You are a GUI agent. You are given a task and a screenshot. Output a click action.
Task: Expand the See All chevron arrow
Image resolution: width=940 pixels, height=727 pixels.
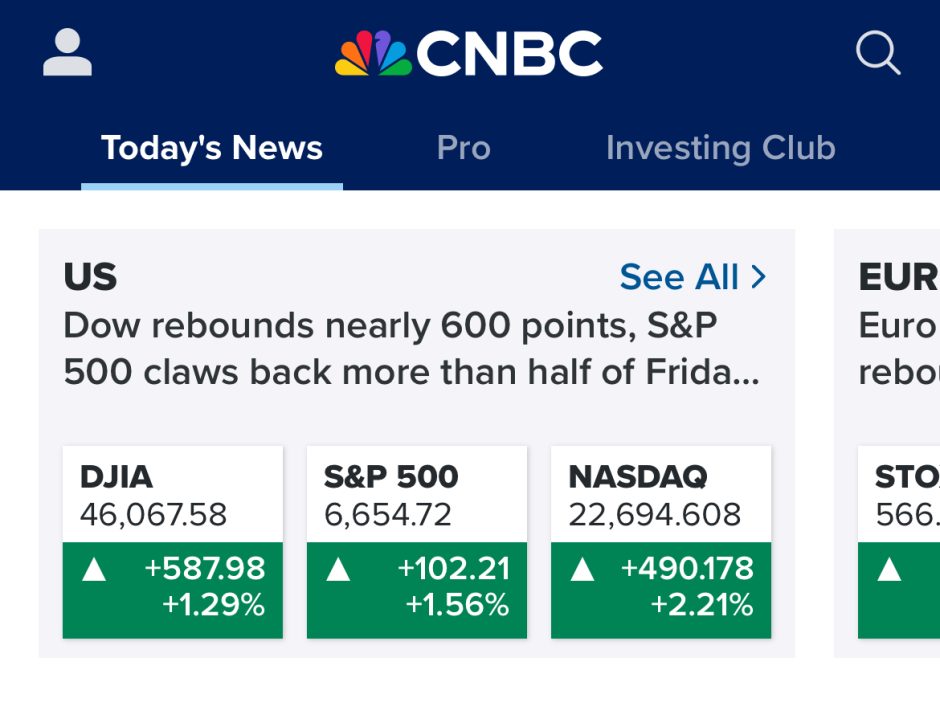[758, 277]
